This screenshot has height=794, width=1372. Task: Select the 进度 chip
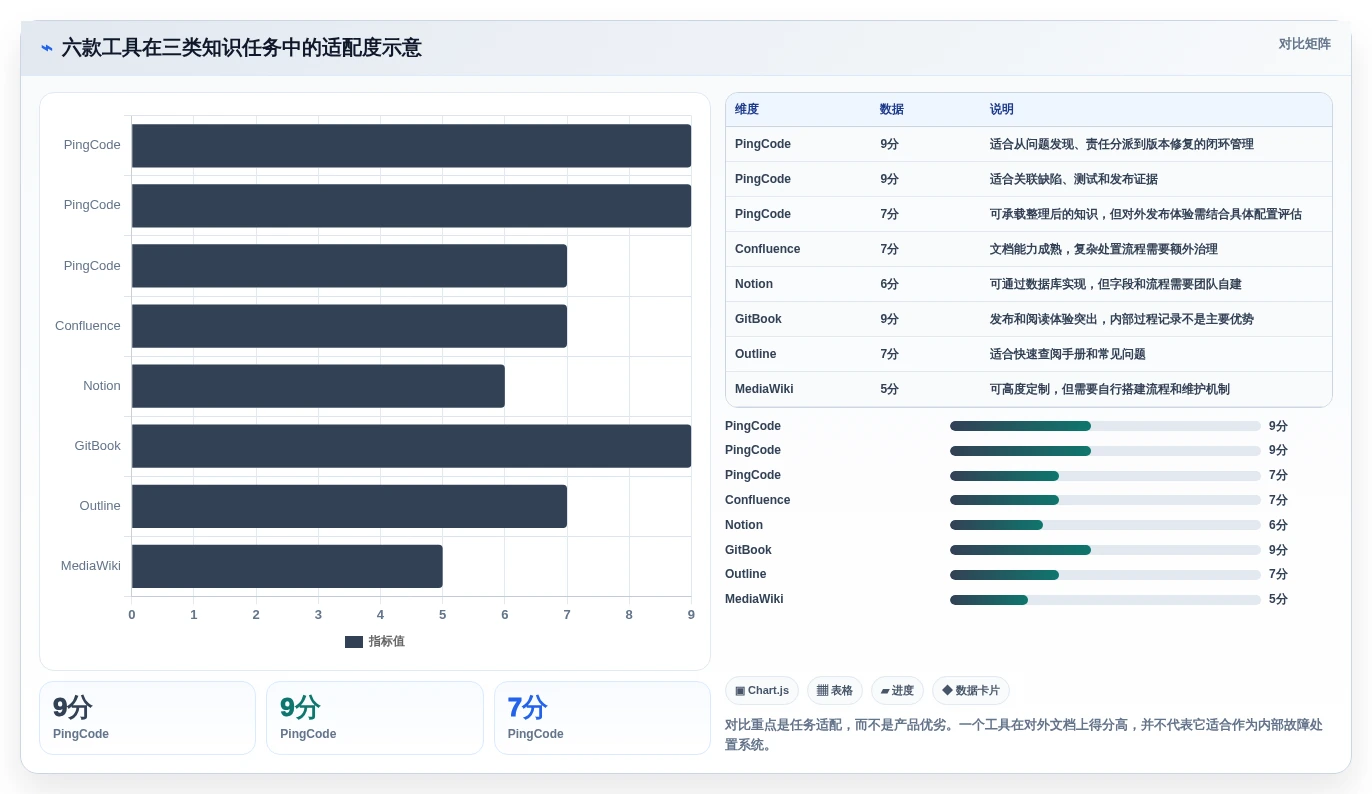(x=897, y=691)
